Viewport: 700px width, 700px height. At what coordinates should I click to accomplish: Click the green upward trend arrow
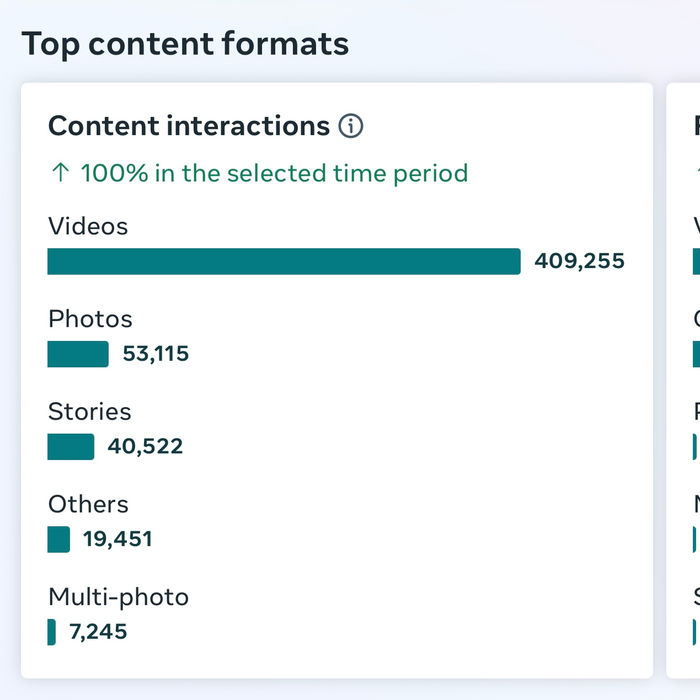[61, 173]
